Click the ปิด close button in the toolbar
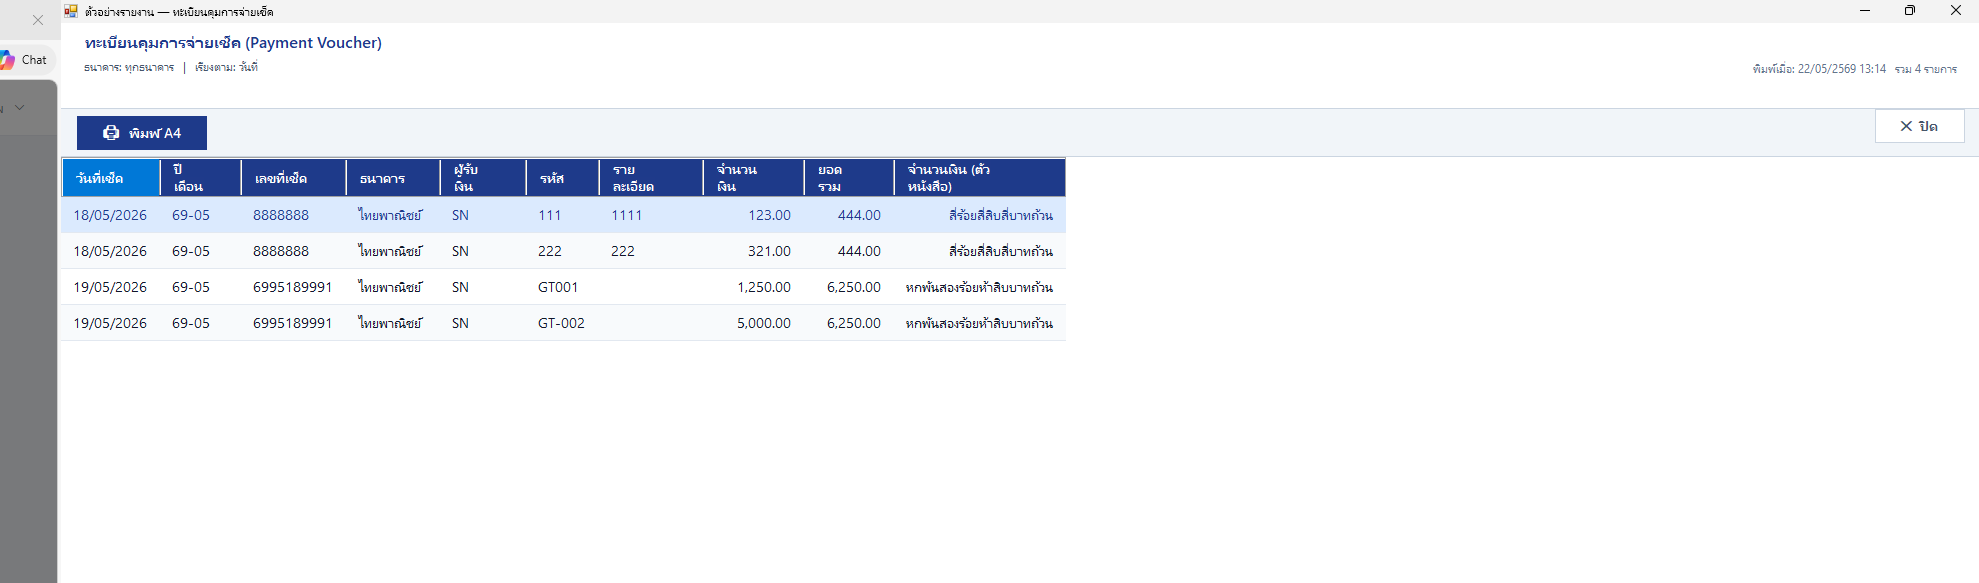 click(x=1919, y=126)
